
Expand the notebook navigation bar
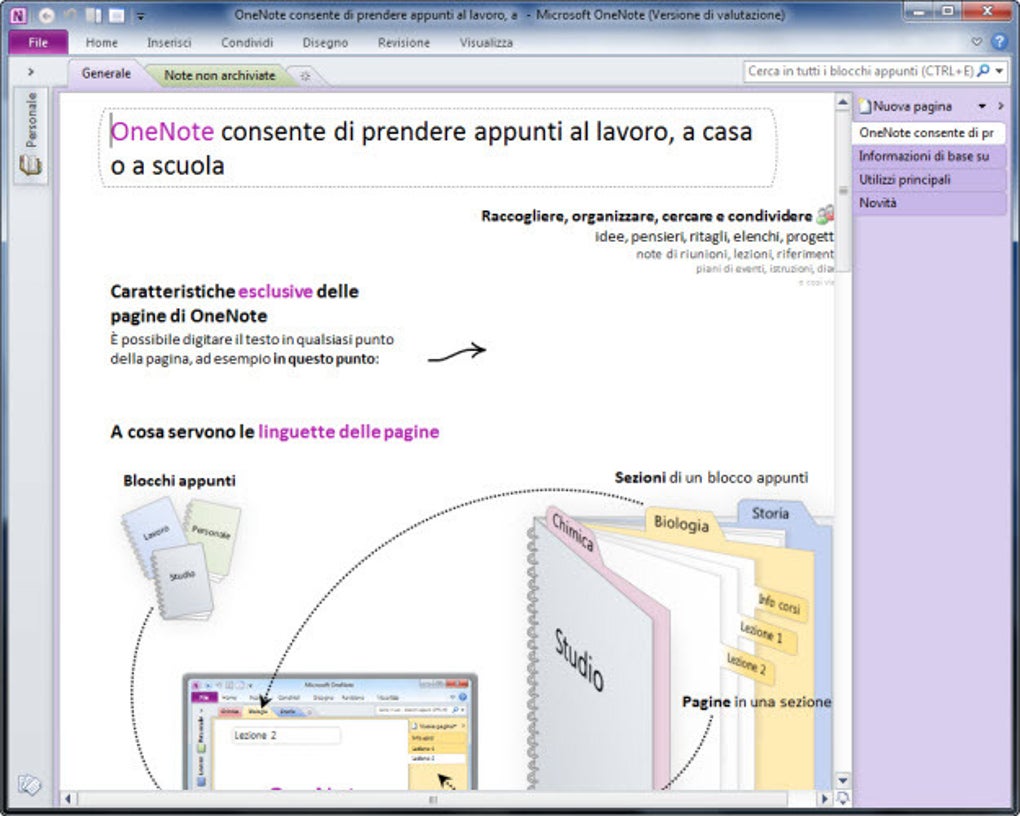31,72
